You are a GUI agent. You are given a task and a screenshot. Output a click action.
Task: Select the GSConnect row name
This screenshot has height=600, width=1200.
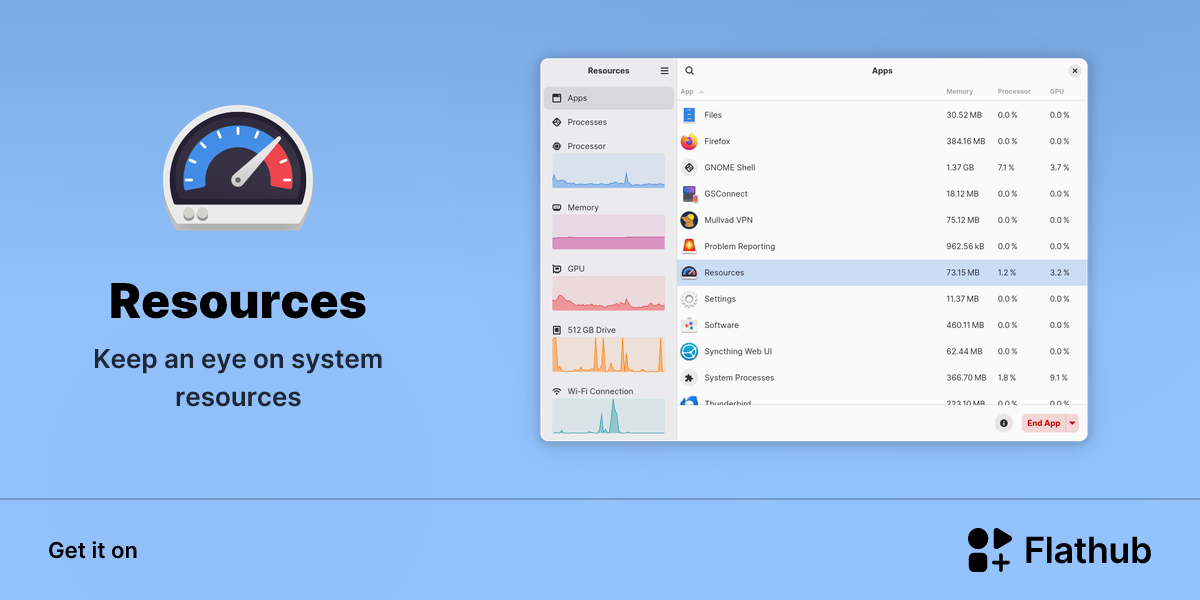726,194
